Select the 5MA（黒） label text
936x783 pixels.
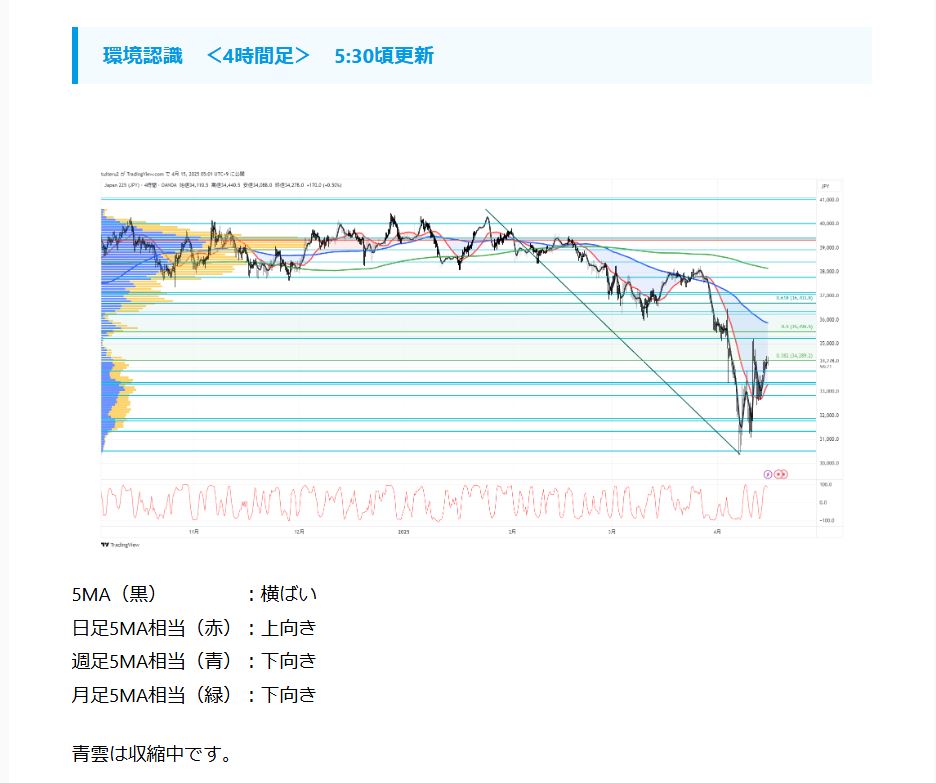[x=114, y=594]
